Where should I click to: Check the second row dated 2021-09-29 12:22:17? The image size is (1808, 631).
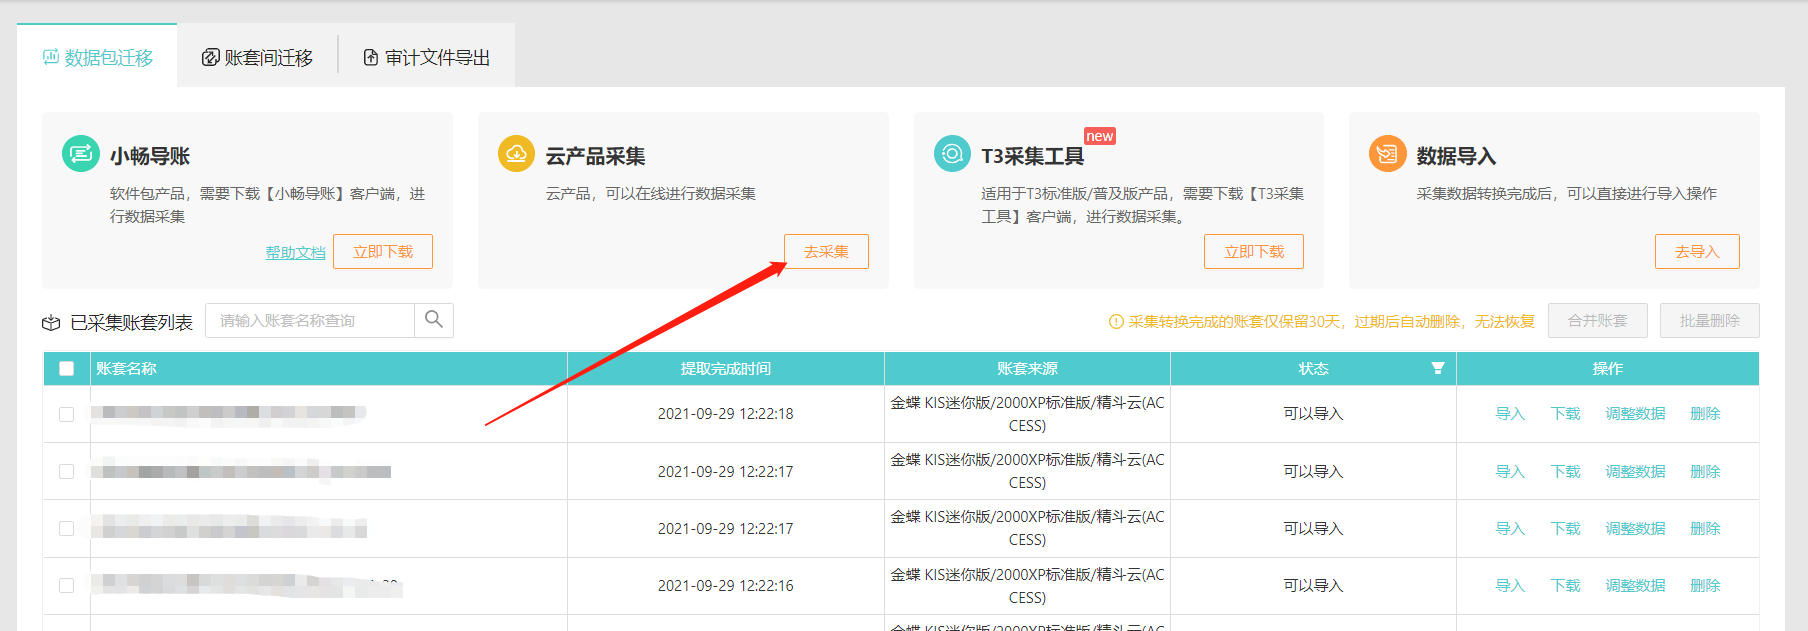(x=66, y=528)
